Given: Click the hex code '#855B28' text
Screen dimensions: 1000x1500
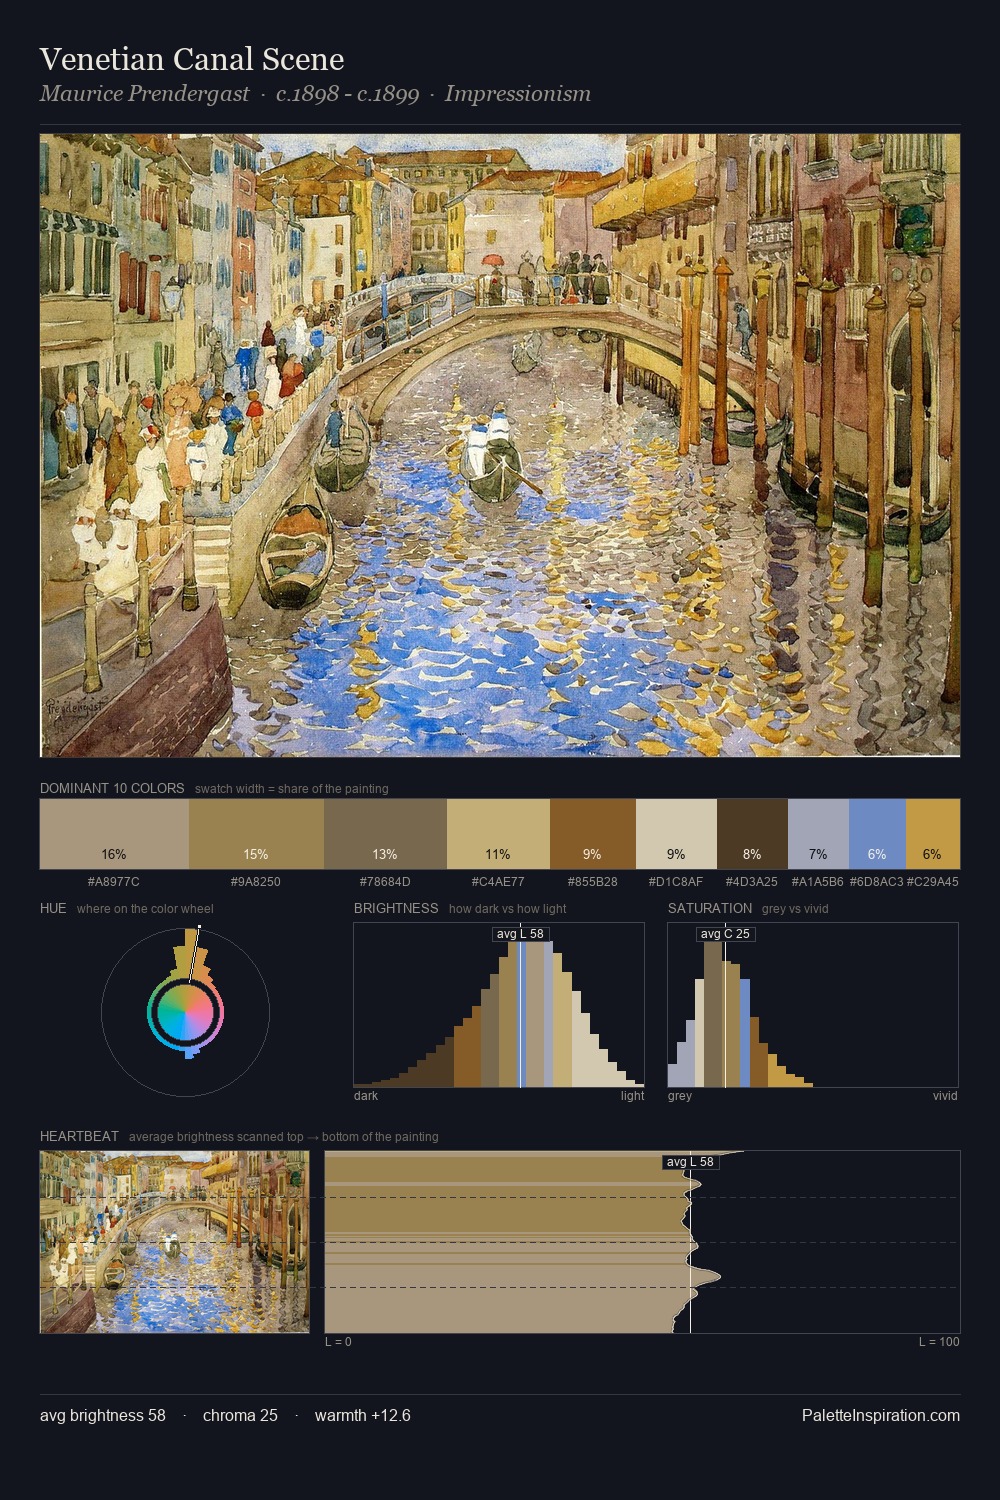Looking at the screenshot, I should coord(592,882).
